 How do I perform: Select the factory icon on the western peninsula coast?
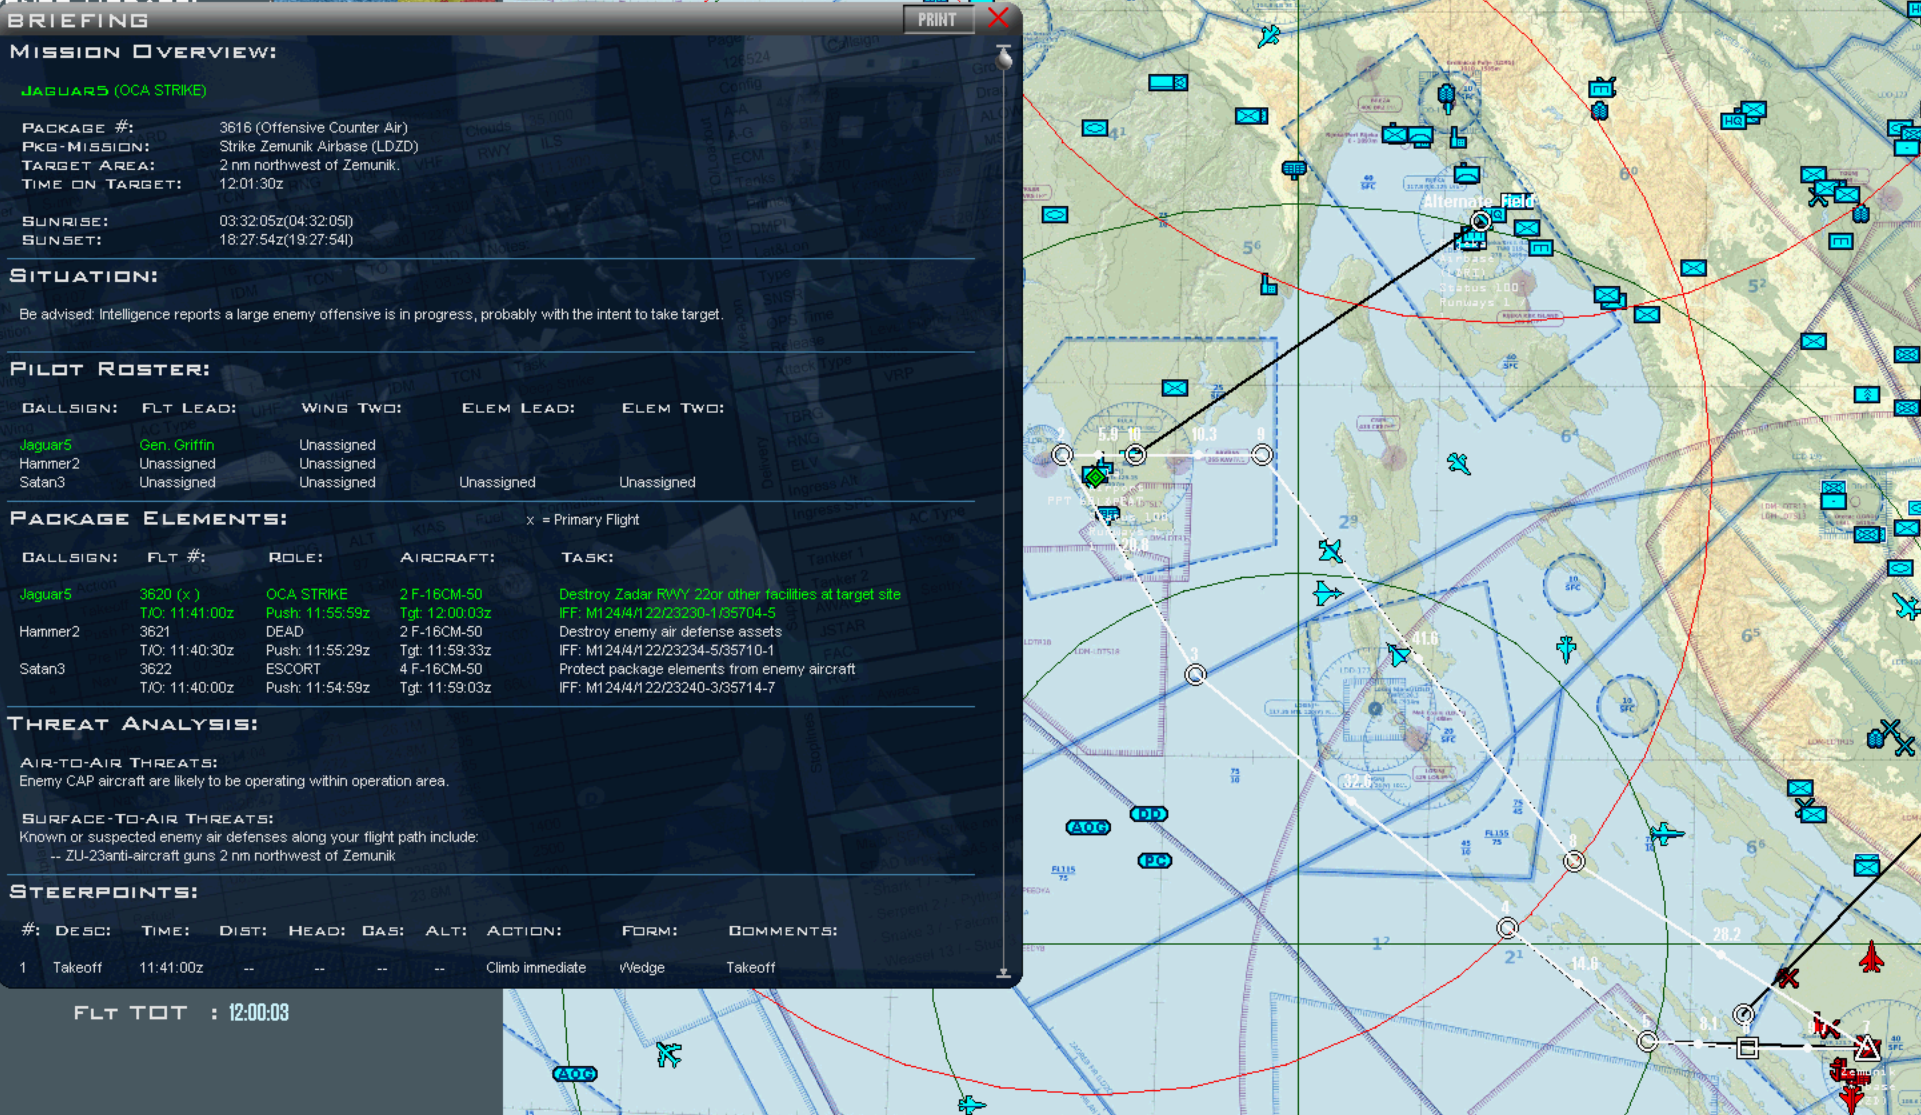1269,286
